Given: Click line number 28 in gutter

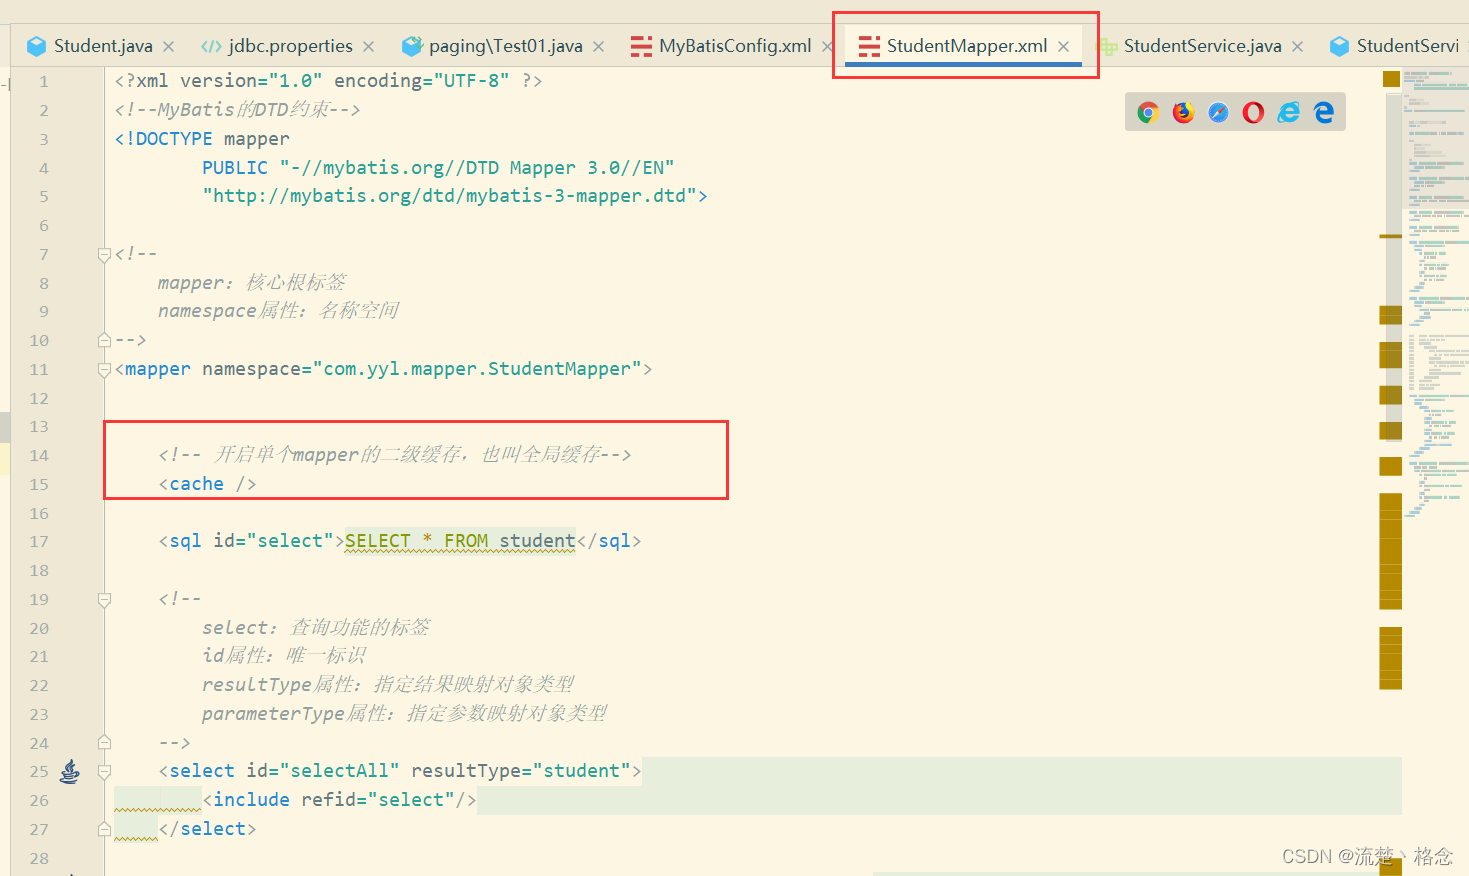Looking at the screenshot, I should point(39,858).
